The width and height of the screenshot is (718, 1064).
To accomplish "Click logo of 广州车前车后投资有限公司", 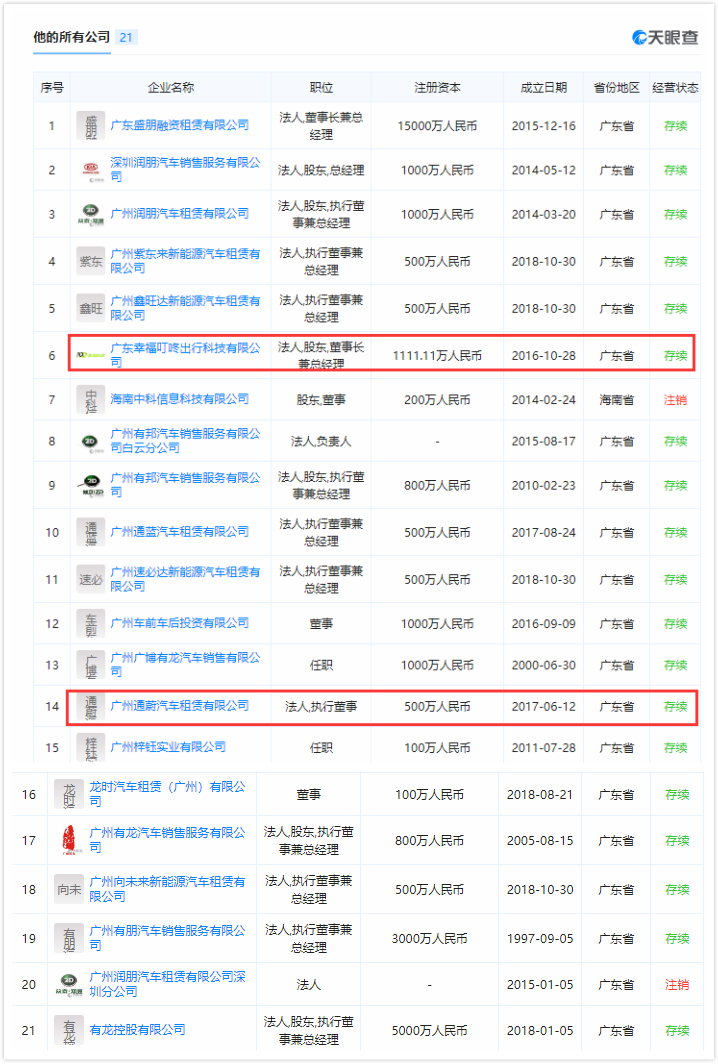I will 90,624.
